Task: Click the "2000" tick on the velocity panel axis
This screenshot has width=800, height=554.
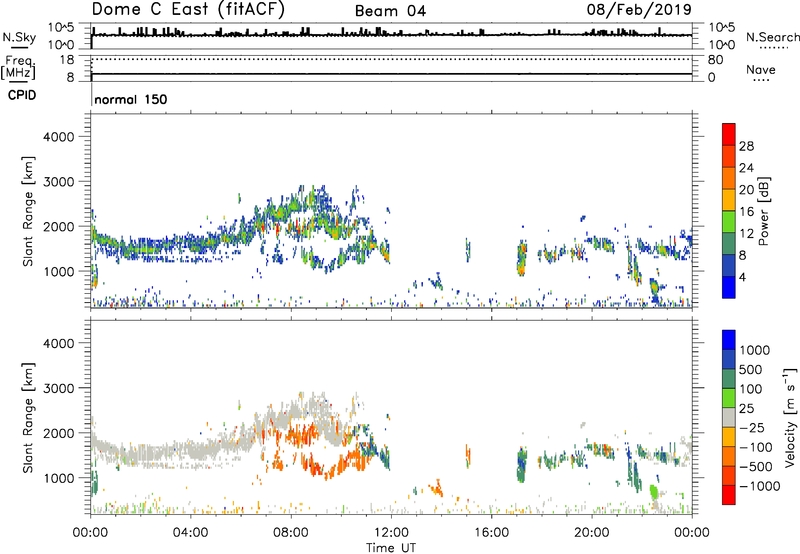Action: 58,433
